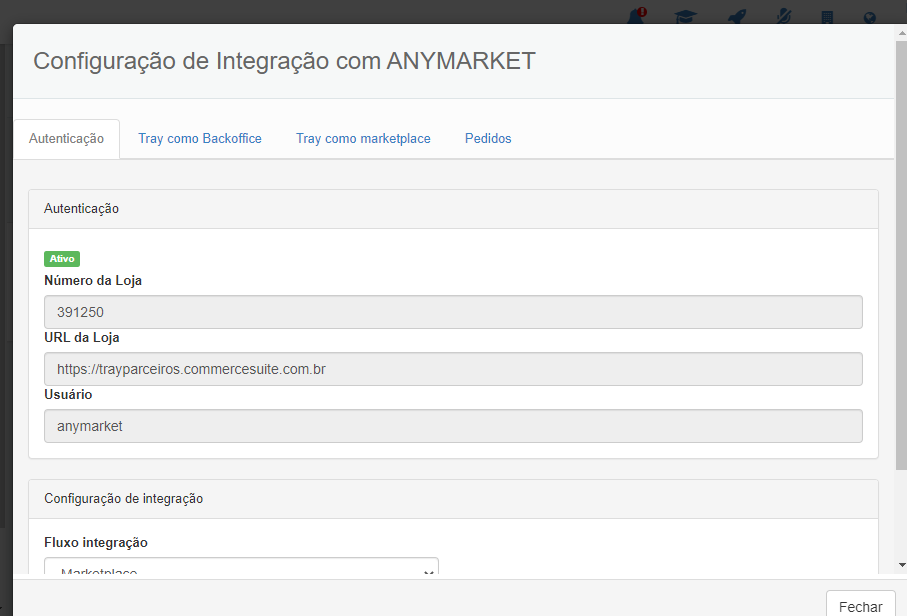Click the graduation cap icon in top bar
The height and width of the screenshot is (616, 907).
[x=685, y=17]
